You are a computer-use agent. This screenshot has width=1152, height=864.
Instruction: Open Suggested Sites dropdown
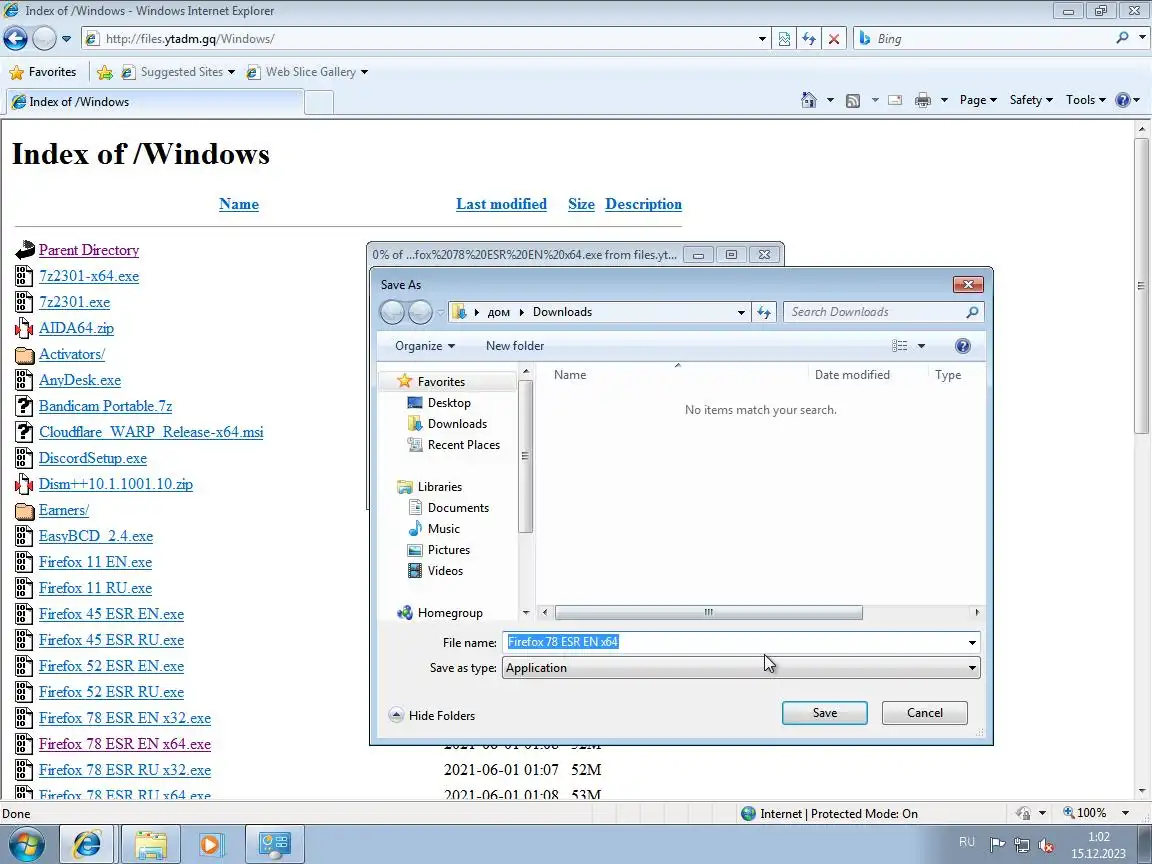click(231, 72)
